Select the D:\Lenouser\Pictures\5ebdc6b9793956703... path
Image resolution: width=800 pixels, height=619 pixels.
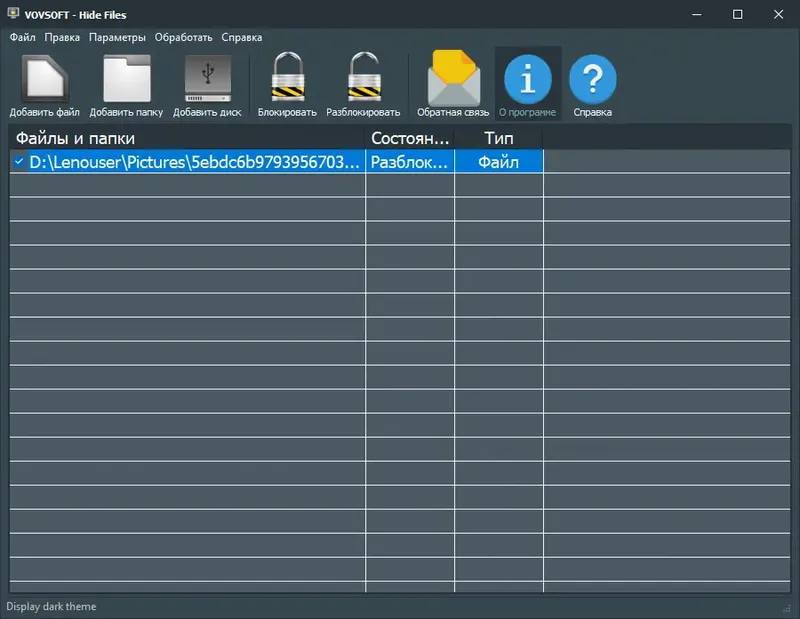(x=194, y=162)
